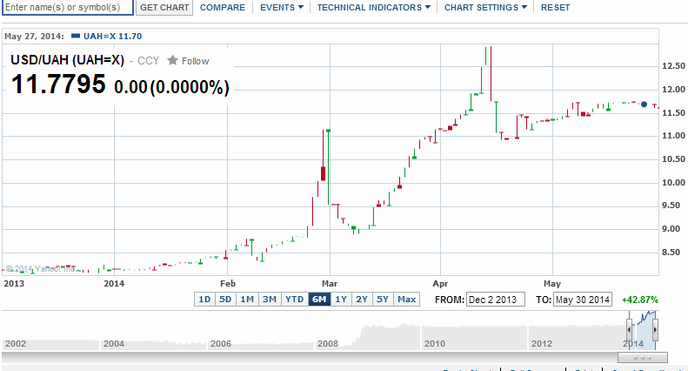Open the Chart Settings dropdown
This screenshot has height=371, width=688.
tap(486, 7)
